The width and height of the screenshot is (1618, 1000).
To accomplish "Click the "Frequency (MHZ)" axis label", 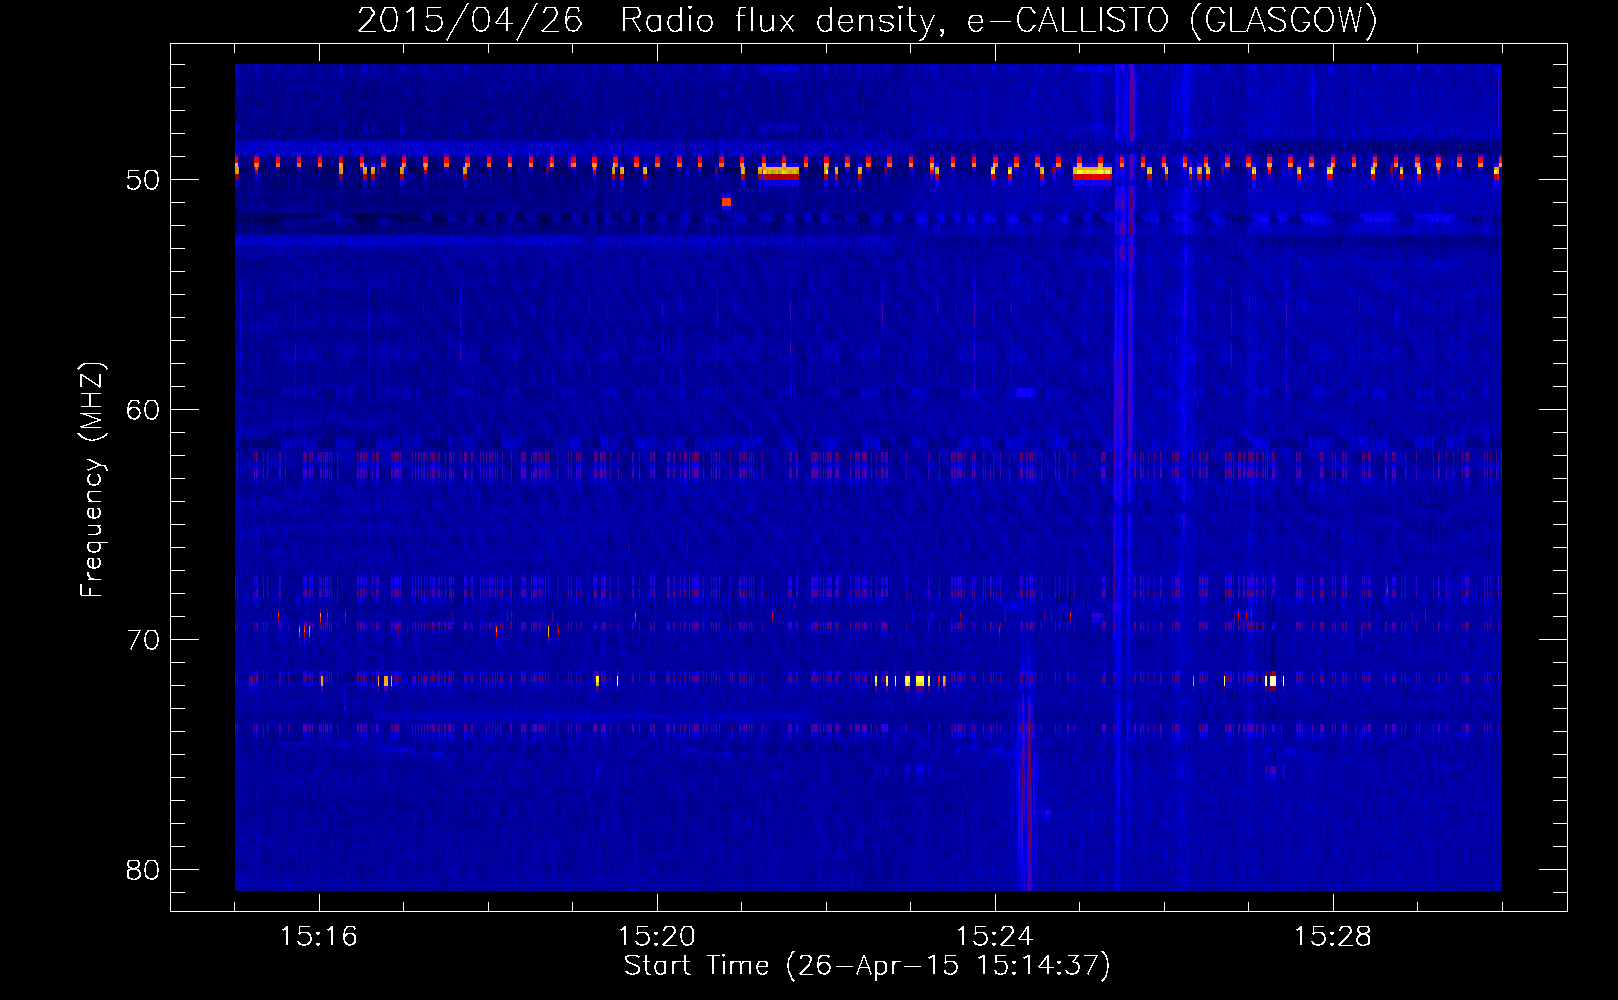I will [92, 480].
